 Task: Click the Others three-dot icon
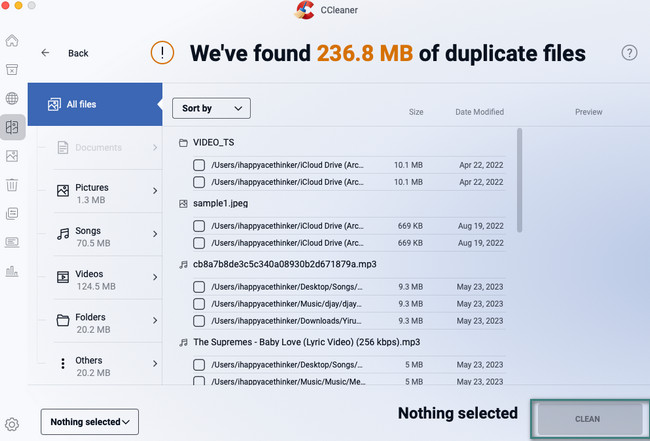point(63,363)
